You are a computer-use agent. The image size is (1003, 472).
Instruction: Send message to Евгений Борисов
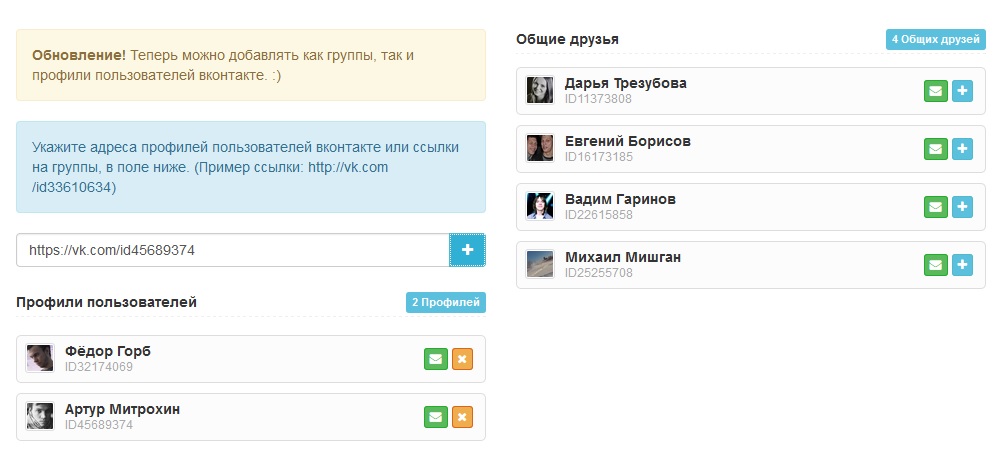[x=936, y=149]
